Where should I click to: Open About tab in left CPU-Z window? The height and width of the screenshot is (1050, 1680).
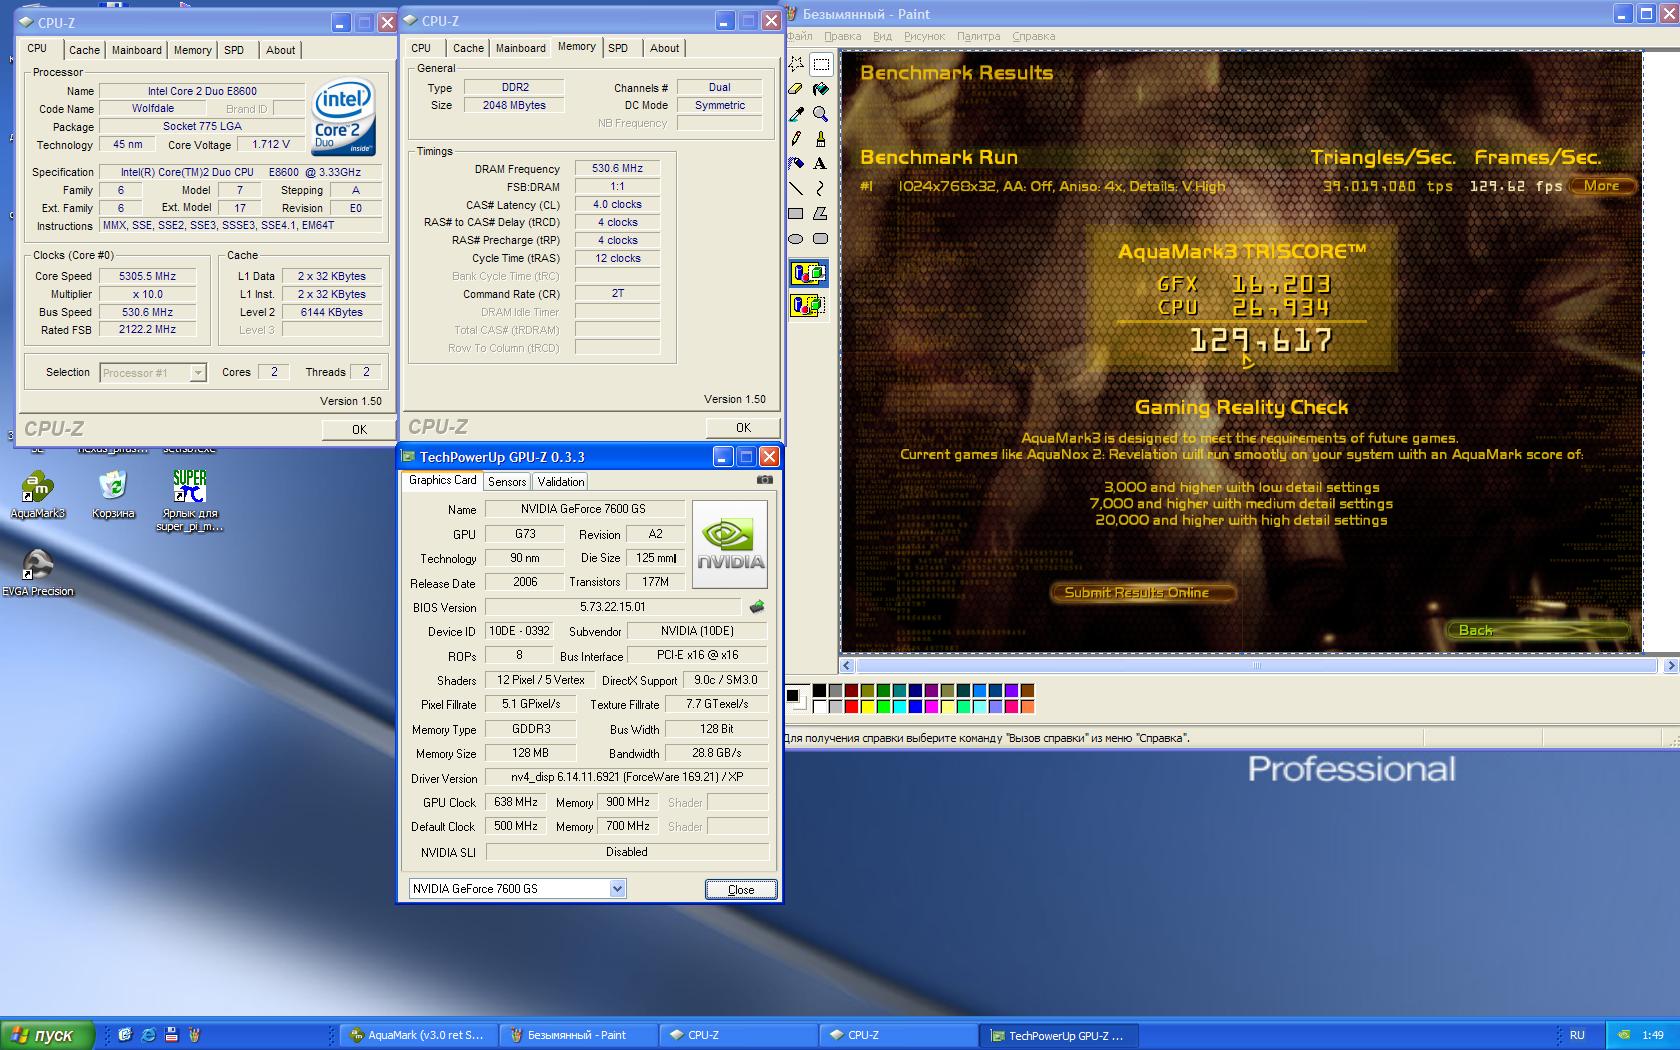pyautogui.click(x=280, y=50)
